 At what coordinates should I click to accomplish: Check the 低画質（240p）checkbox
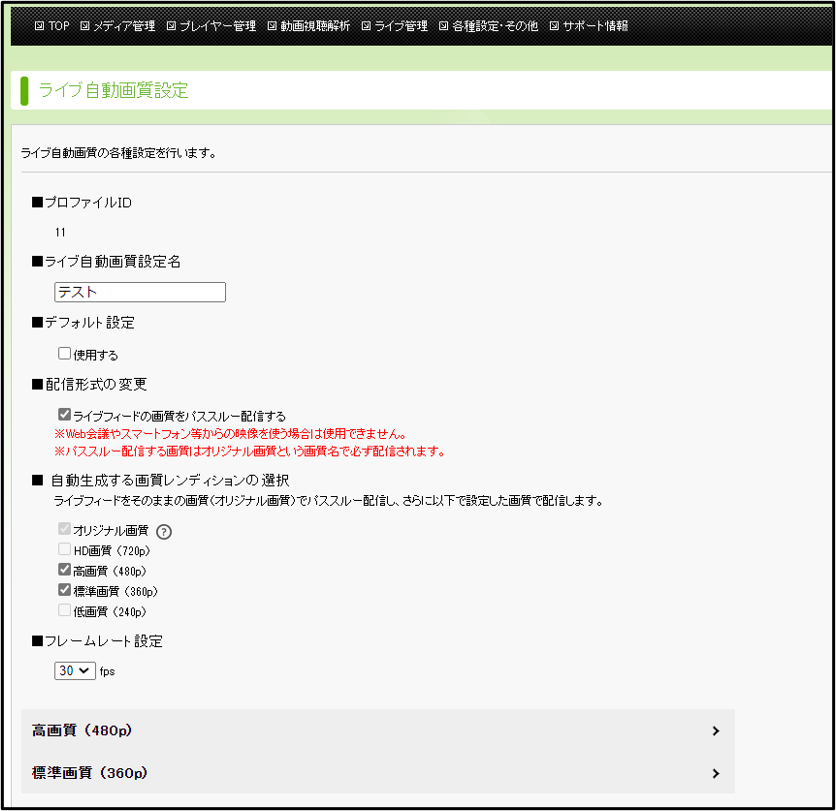(x=65, y=610)
